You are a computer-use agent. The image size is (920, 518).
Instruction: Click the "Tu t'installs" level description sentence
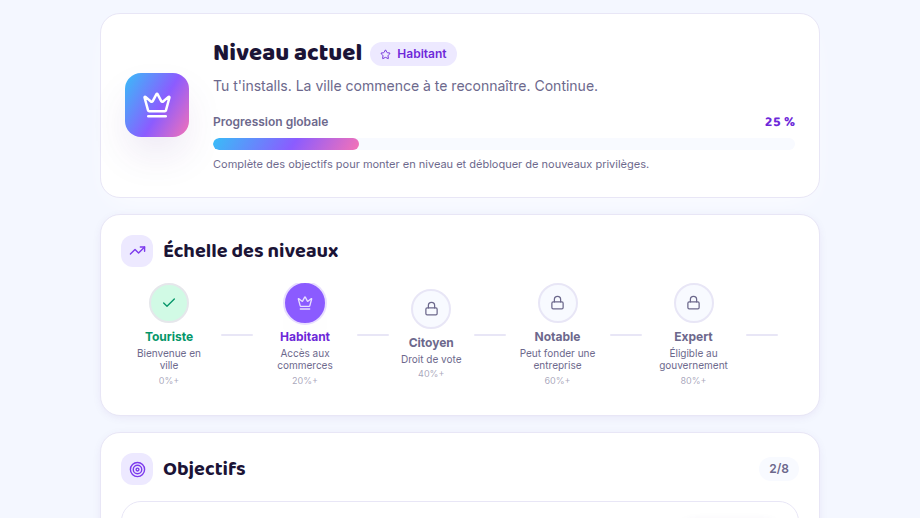[x=405, y=86]
